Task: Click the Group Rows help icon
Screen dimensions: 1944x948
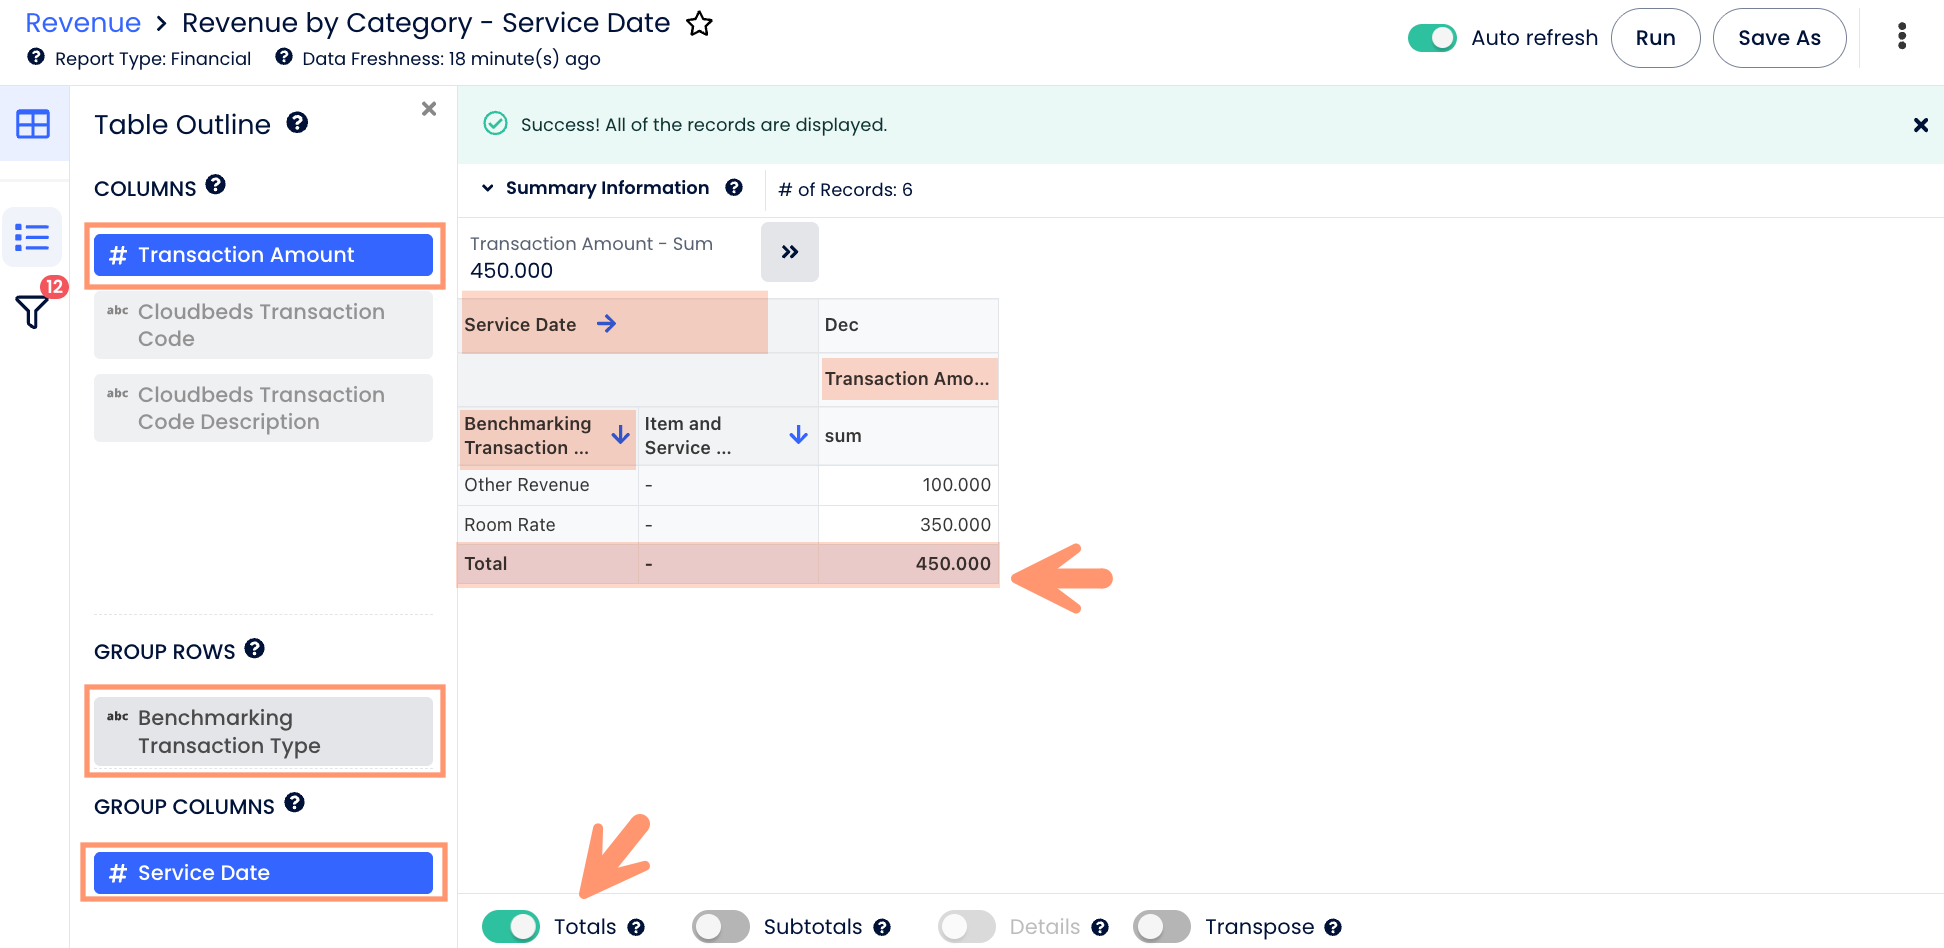Action: point(255,649)
